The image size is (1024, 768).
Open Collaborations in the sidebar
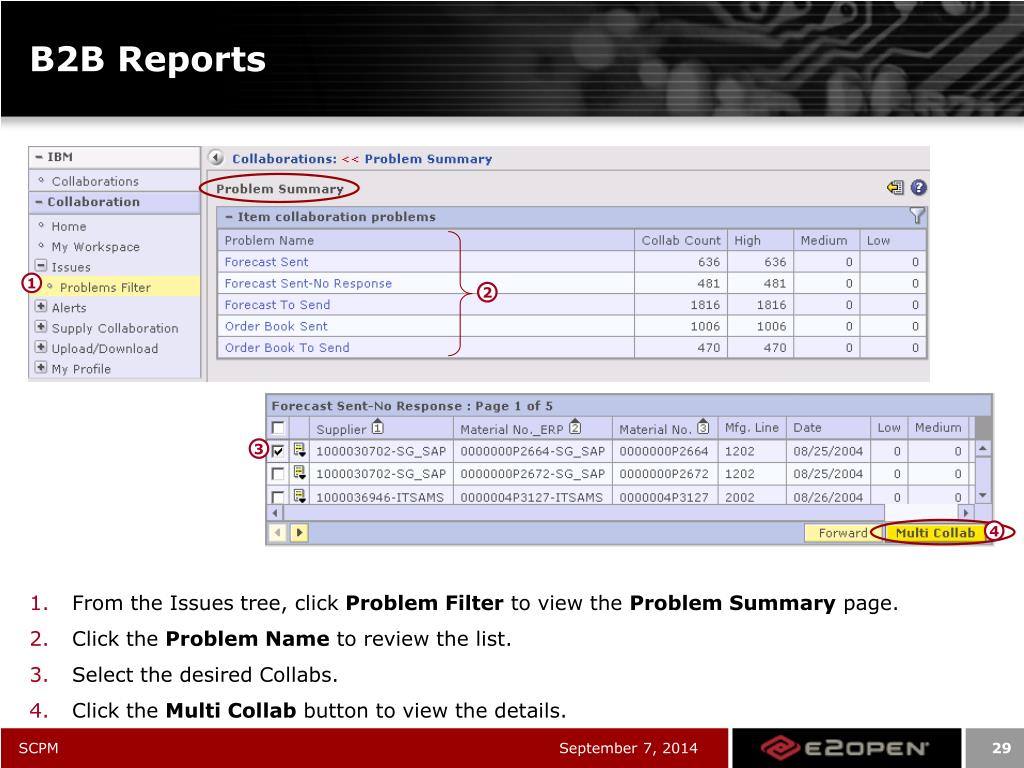pyautogui.click(x=95, y=181)
